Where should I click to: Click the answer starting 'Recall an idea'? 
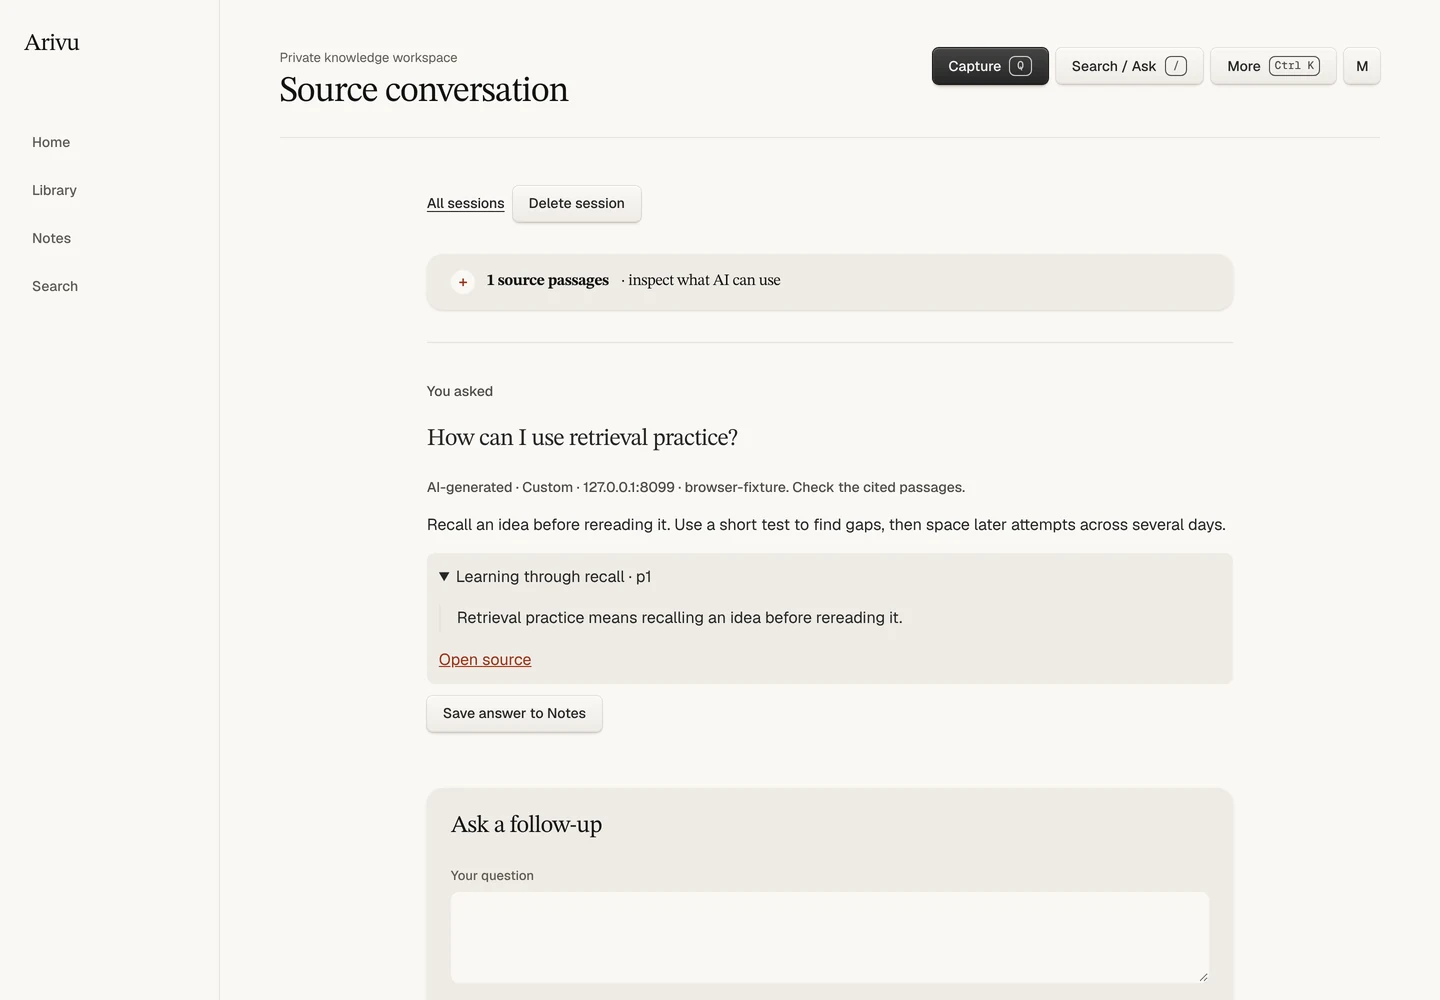[826, 524]
